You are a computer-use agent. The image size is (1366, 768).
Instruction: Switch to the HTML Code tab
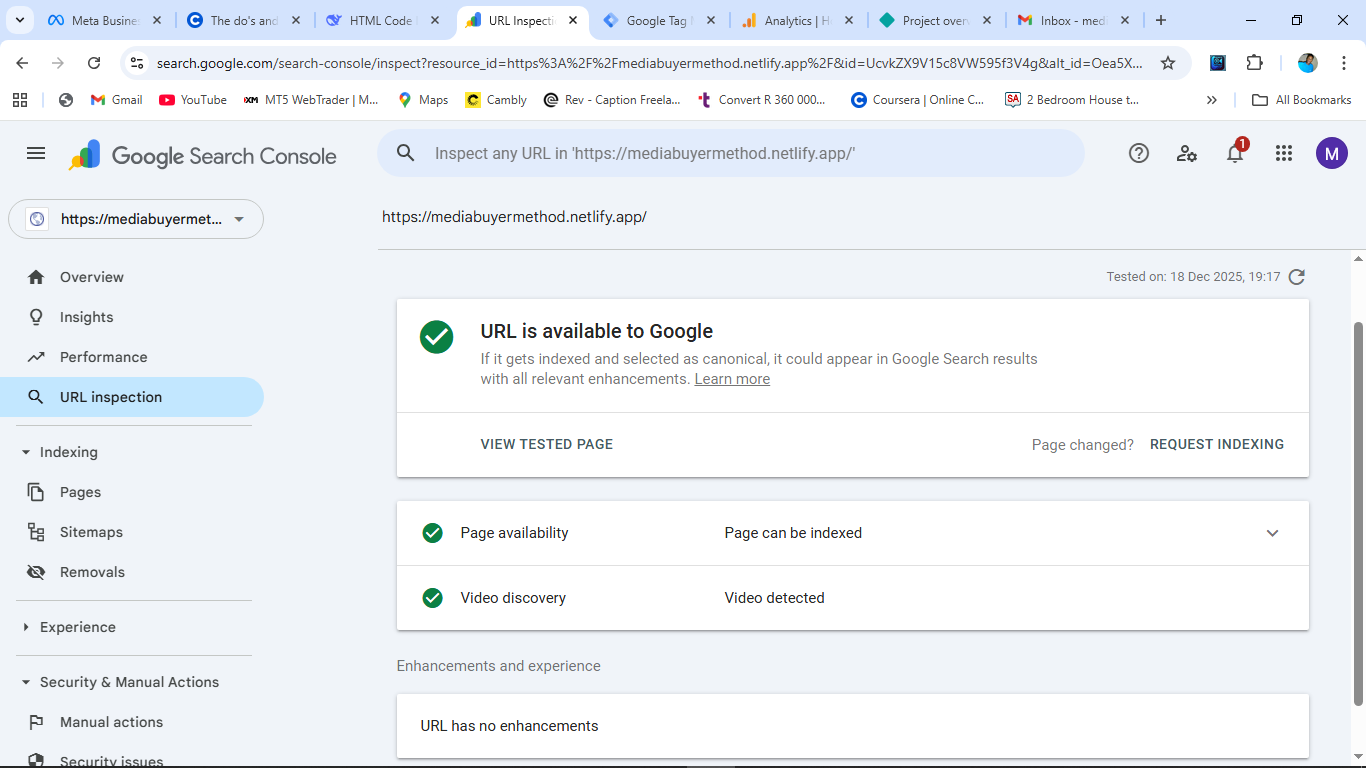(x=383, y=20)
